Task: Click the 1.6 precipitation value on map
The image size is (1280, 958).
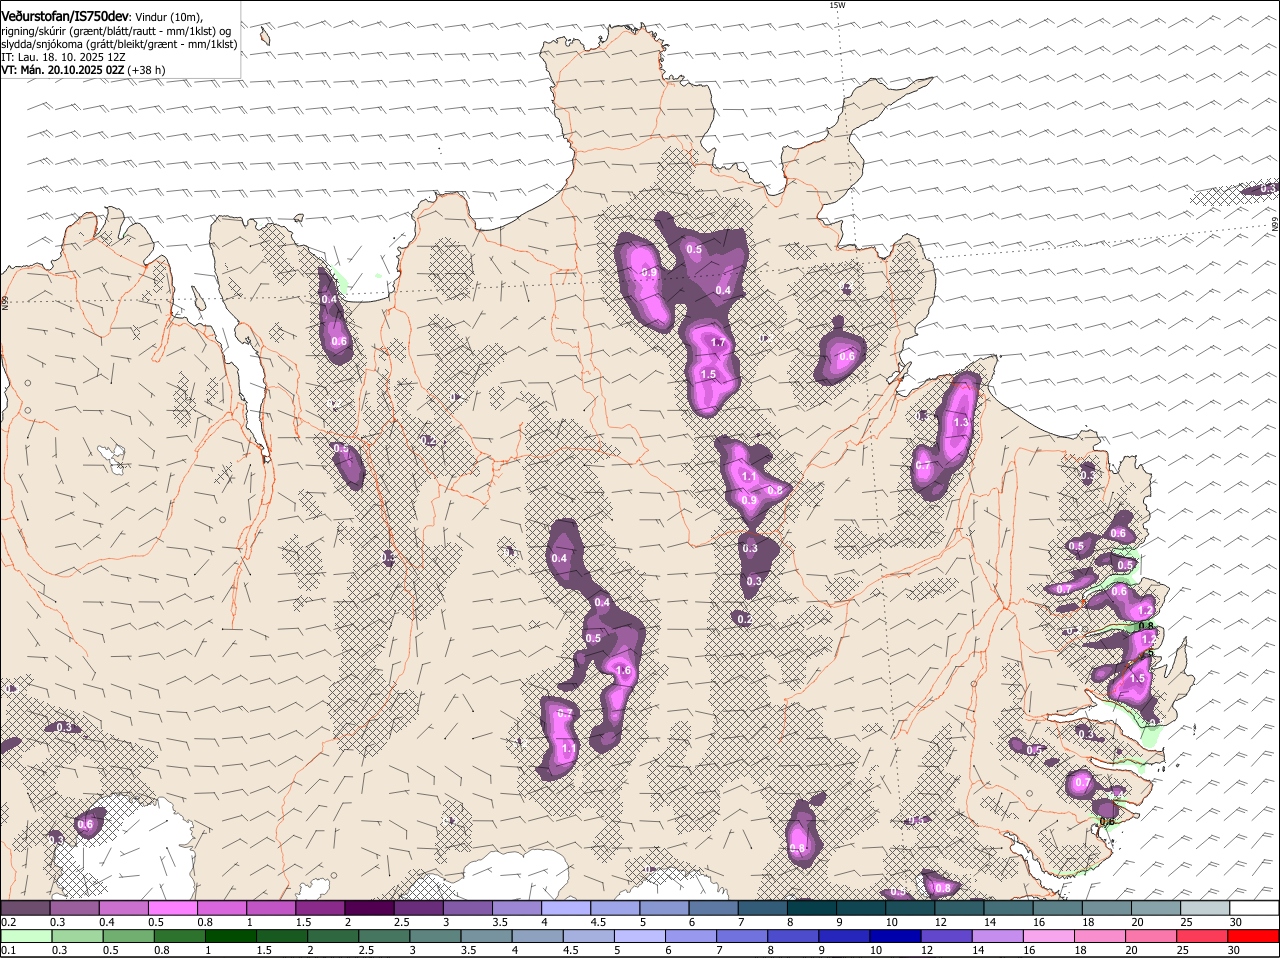Action: tap(625, 670)
